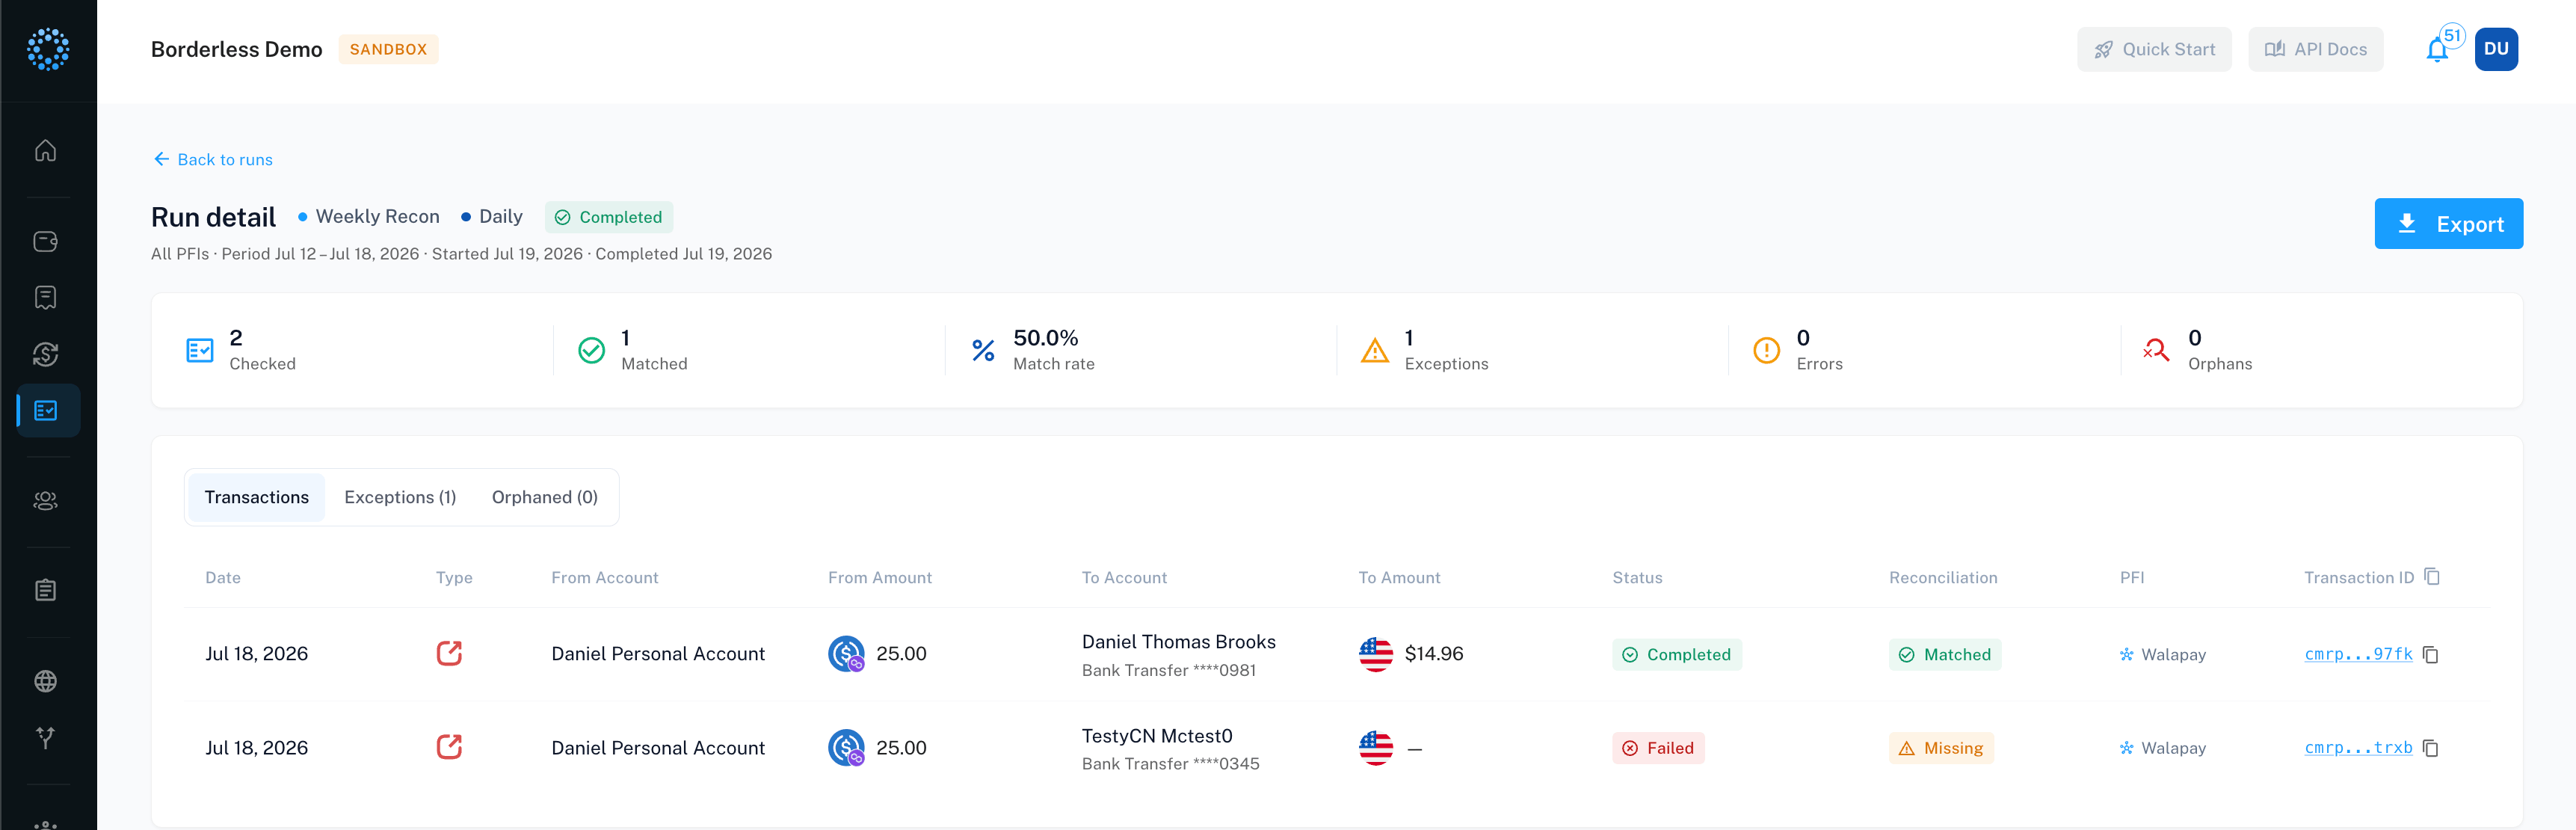Click the Borderless logo in sidebar

click(x=47, y=49)
